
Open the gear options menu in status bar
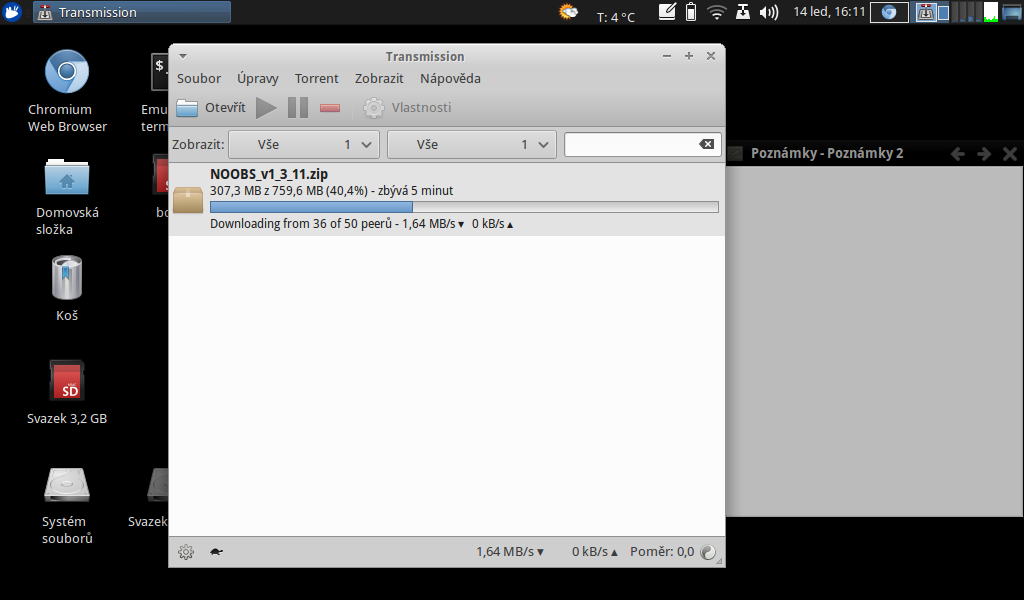coord(185,551)
